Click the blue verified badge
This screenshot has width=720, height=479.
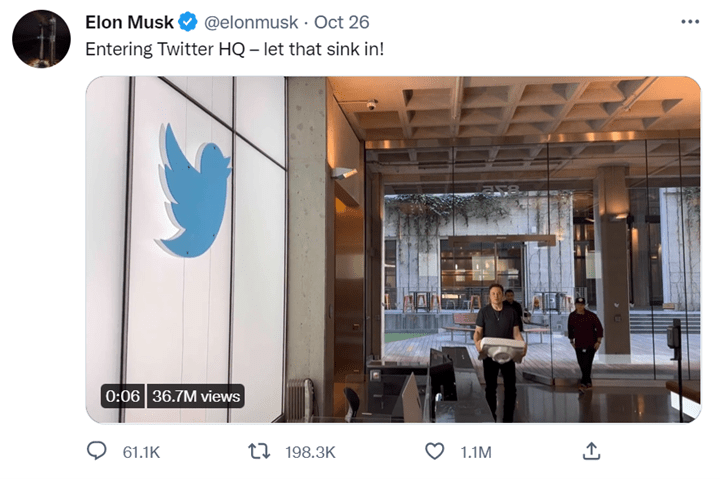coord(188,22)
